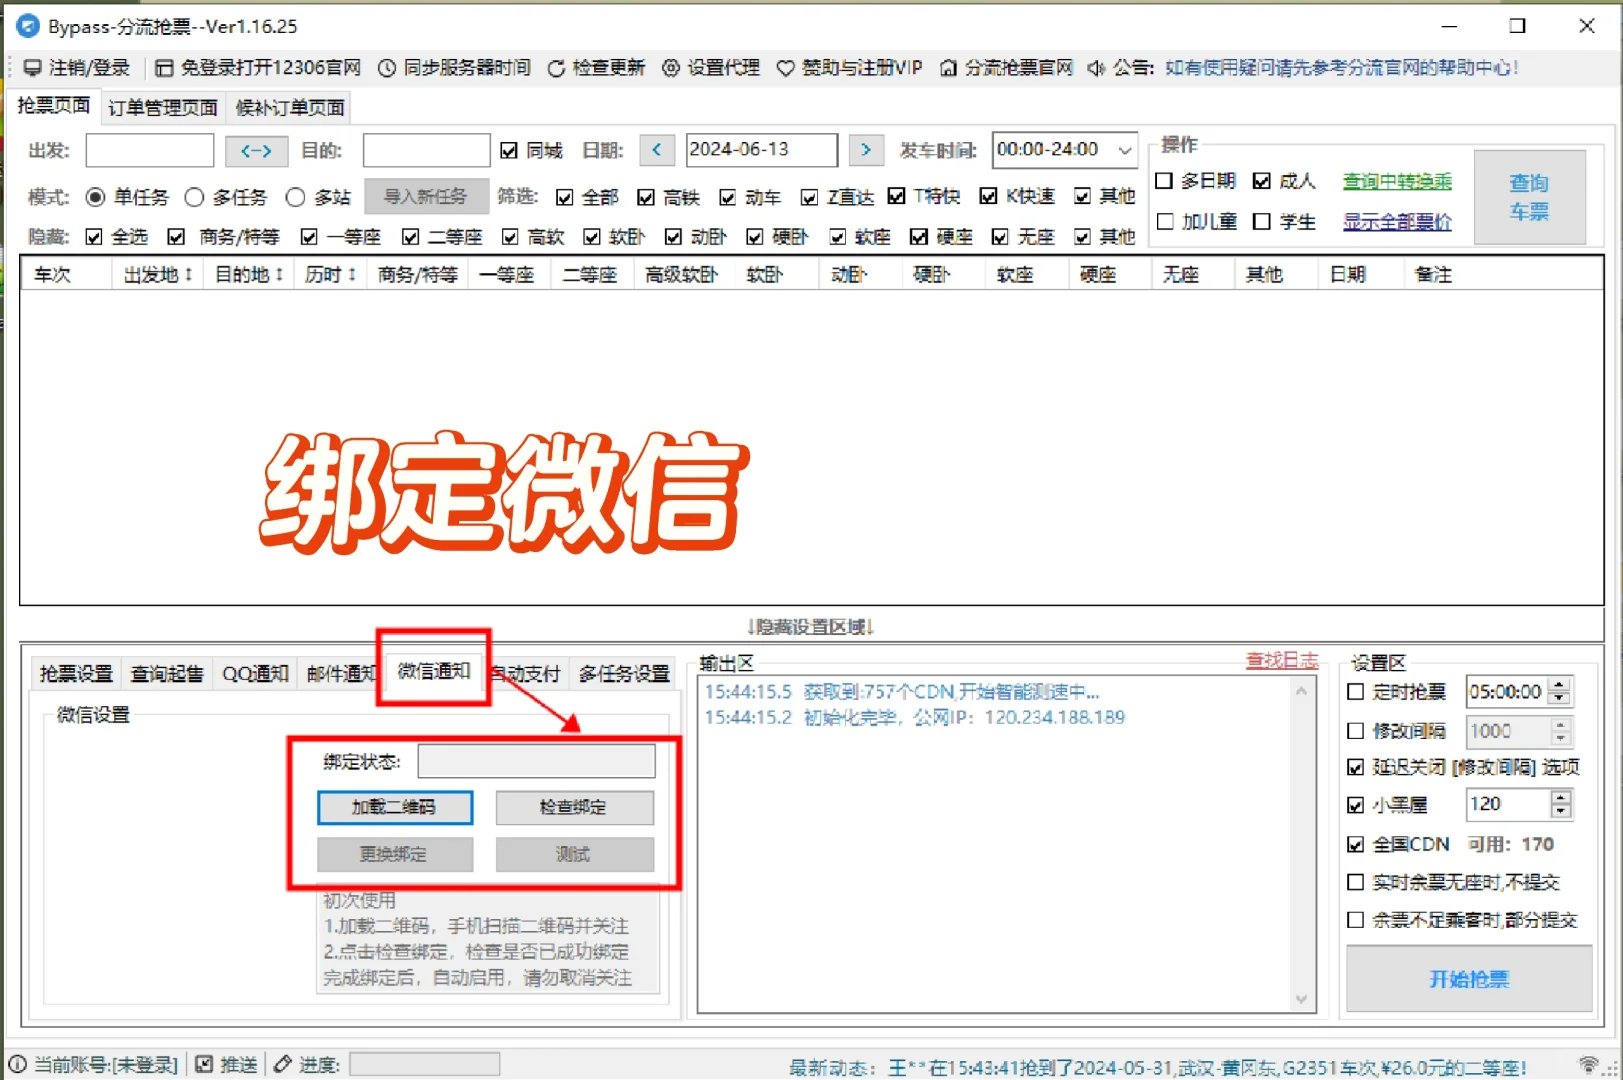Click the announcement speaker icon before 公告
Image resolution: width=1623 pixels, height=1080 pixels.
point(1095,68)
